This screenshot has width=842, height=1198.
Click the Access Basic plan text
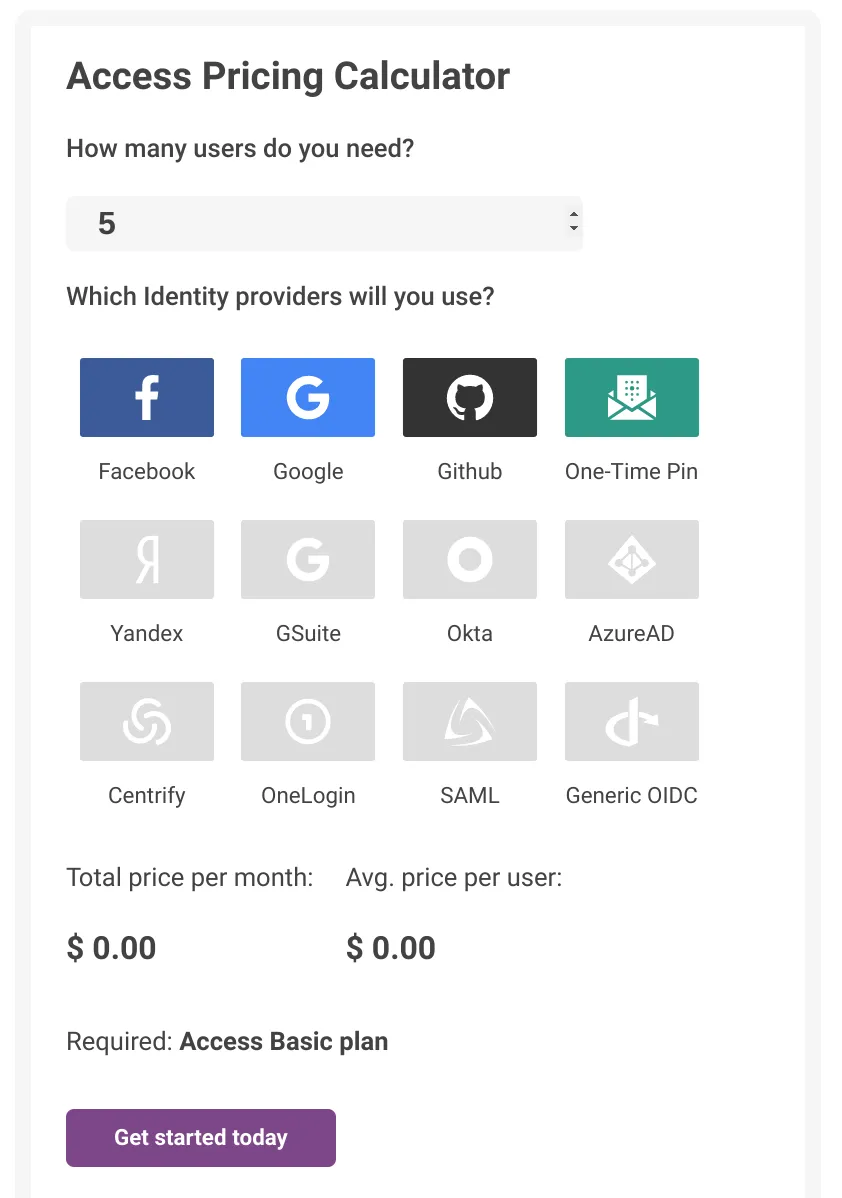283,1041
